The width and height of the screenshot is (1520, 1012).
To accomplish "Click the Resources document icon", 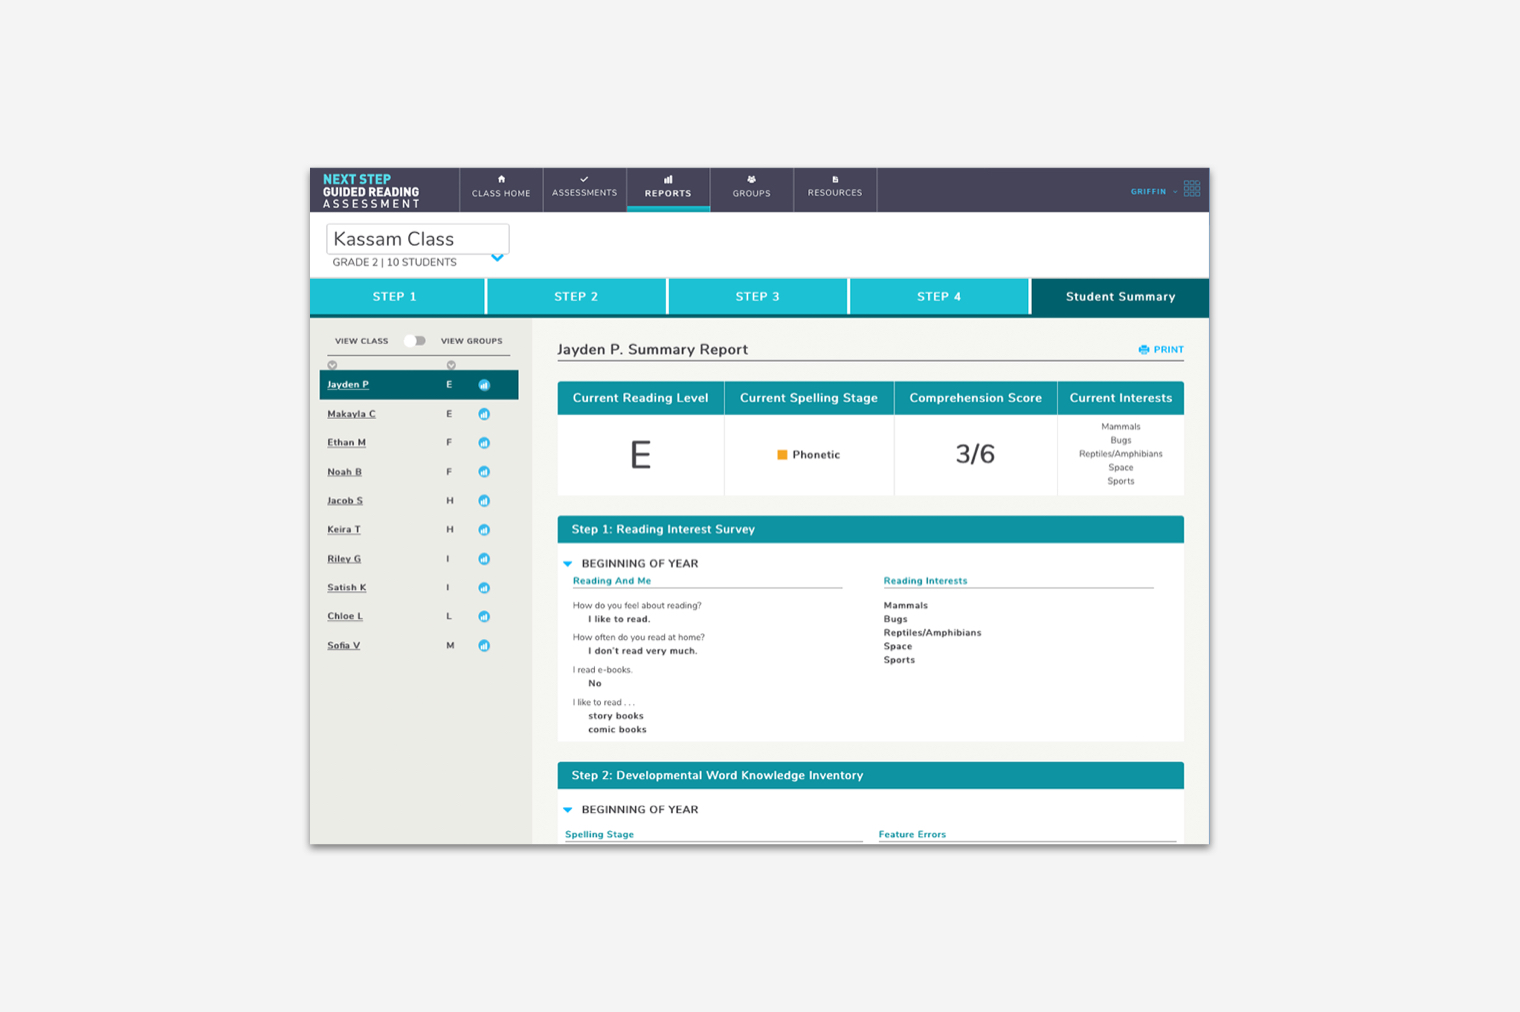I will point(835,180).
